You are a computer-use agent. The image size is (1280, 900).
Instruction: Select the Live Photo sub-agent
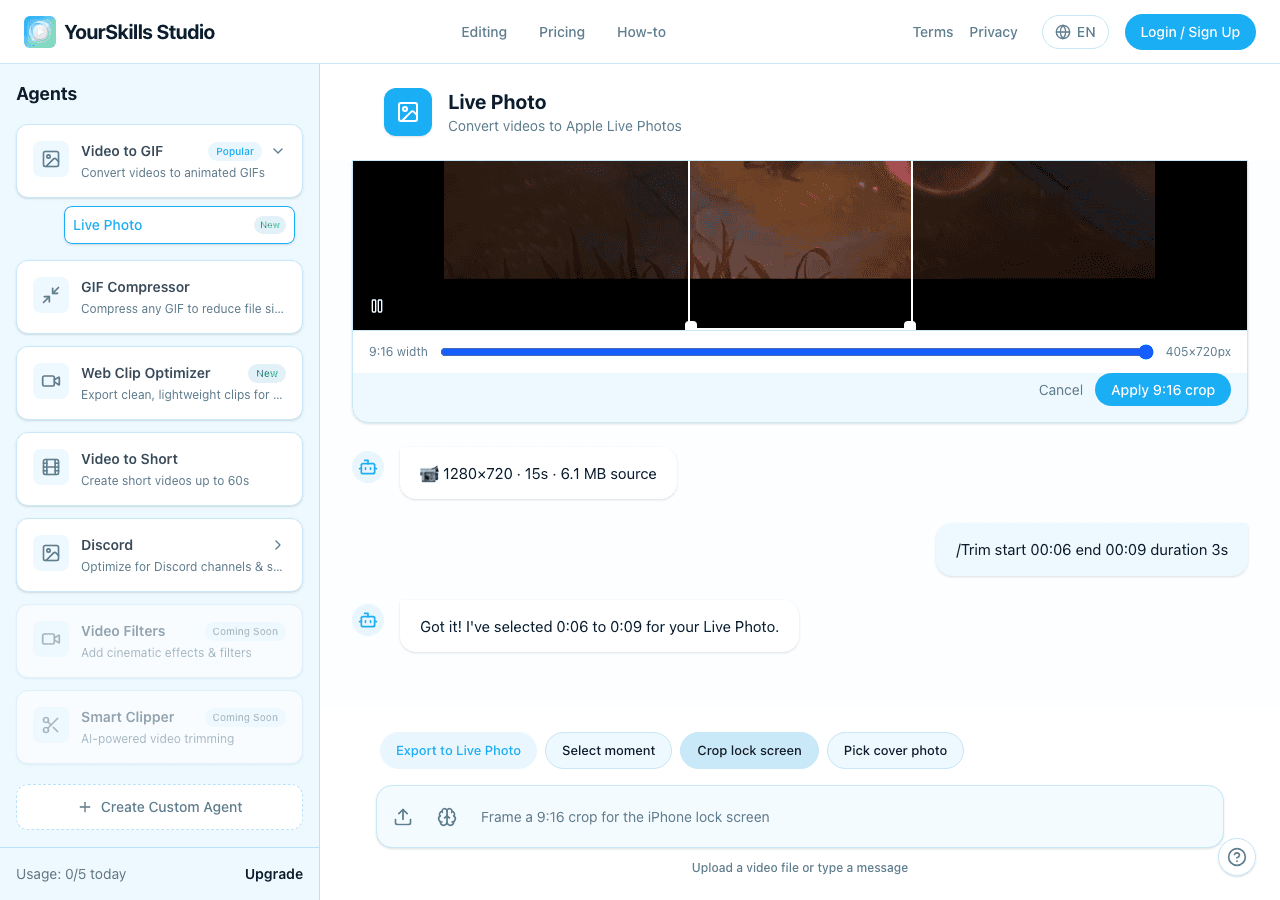coord(179,225)
